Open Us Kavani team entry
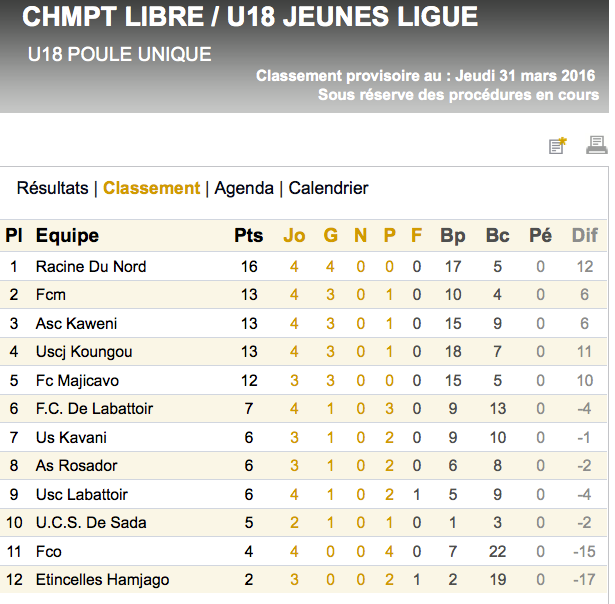Image resolution: width=615 pixels, height=604 pixels. [x=71, y=438]
